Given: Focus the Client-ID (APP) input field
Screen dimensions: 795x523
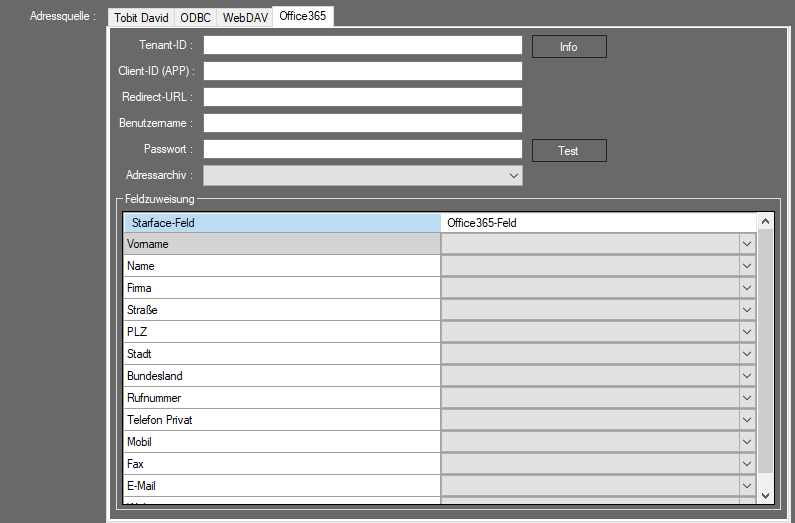Looking at the screenshot, I should (362, 71).
